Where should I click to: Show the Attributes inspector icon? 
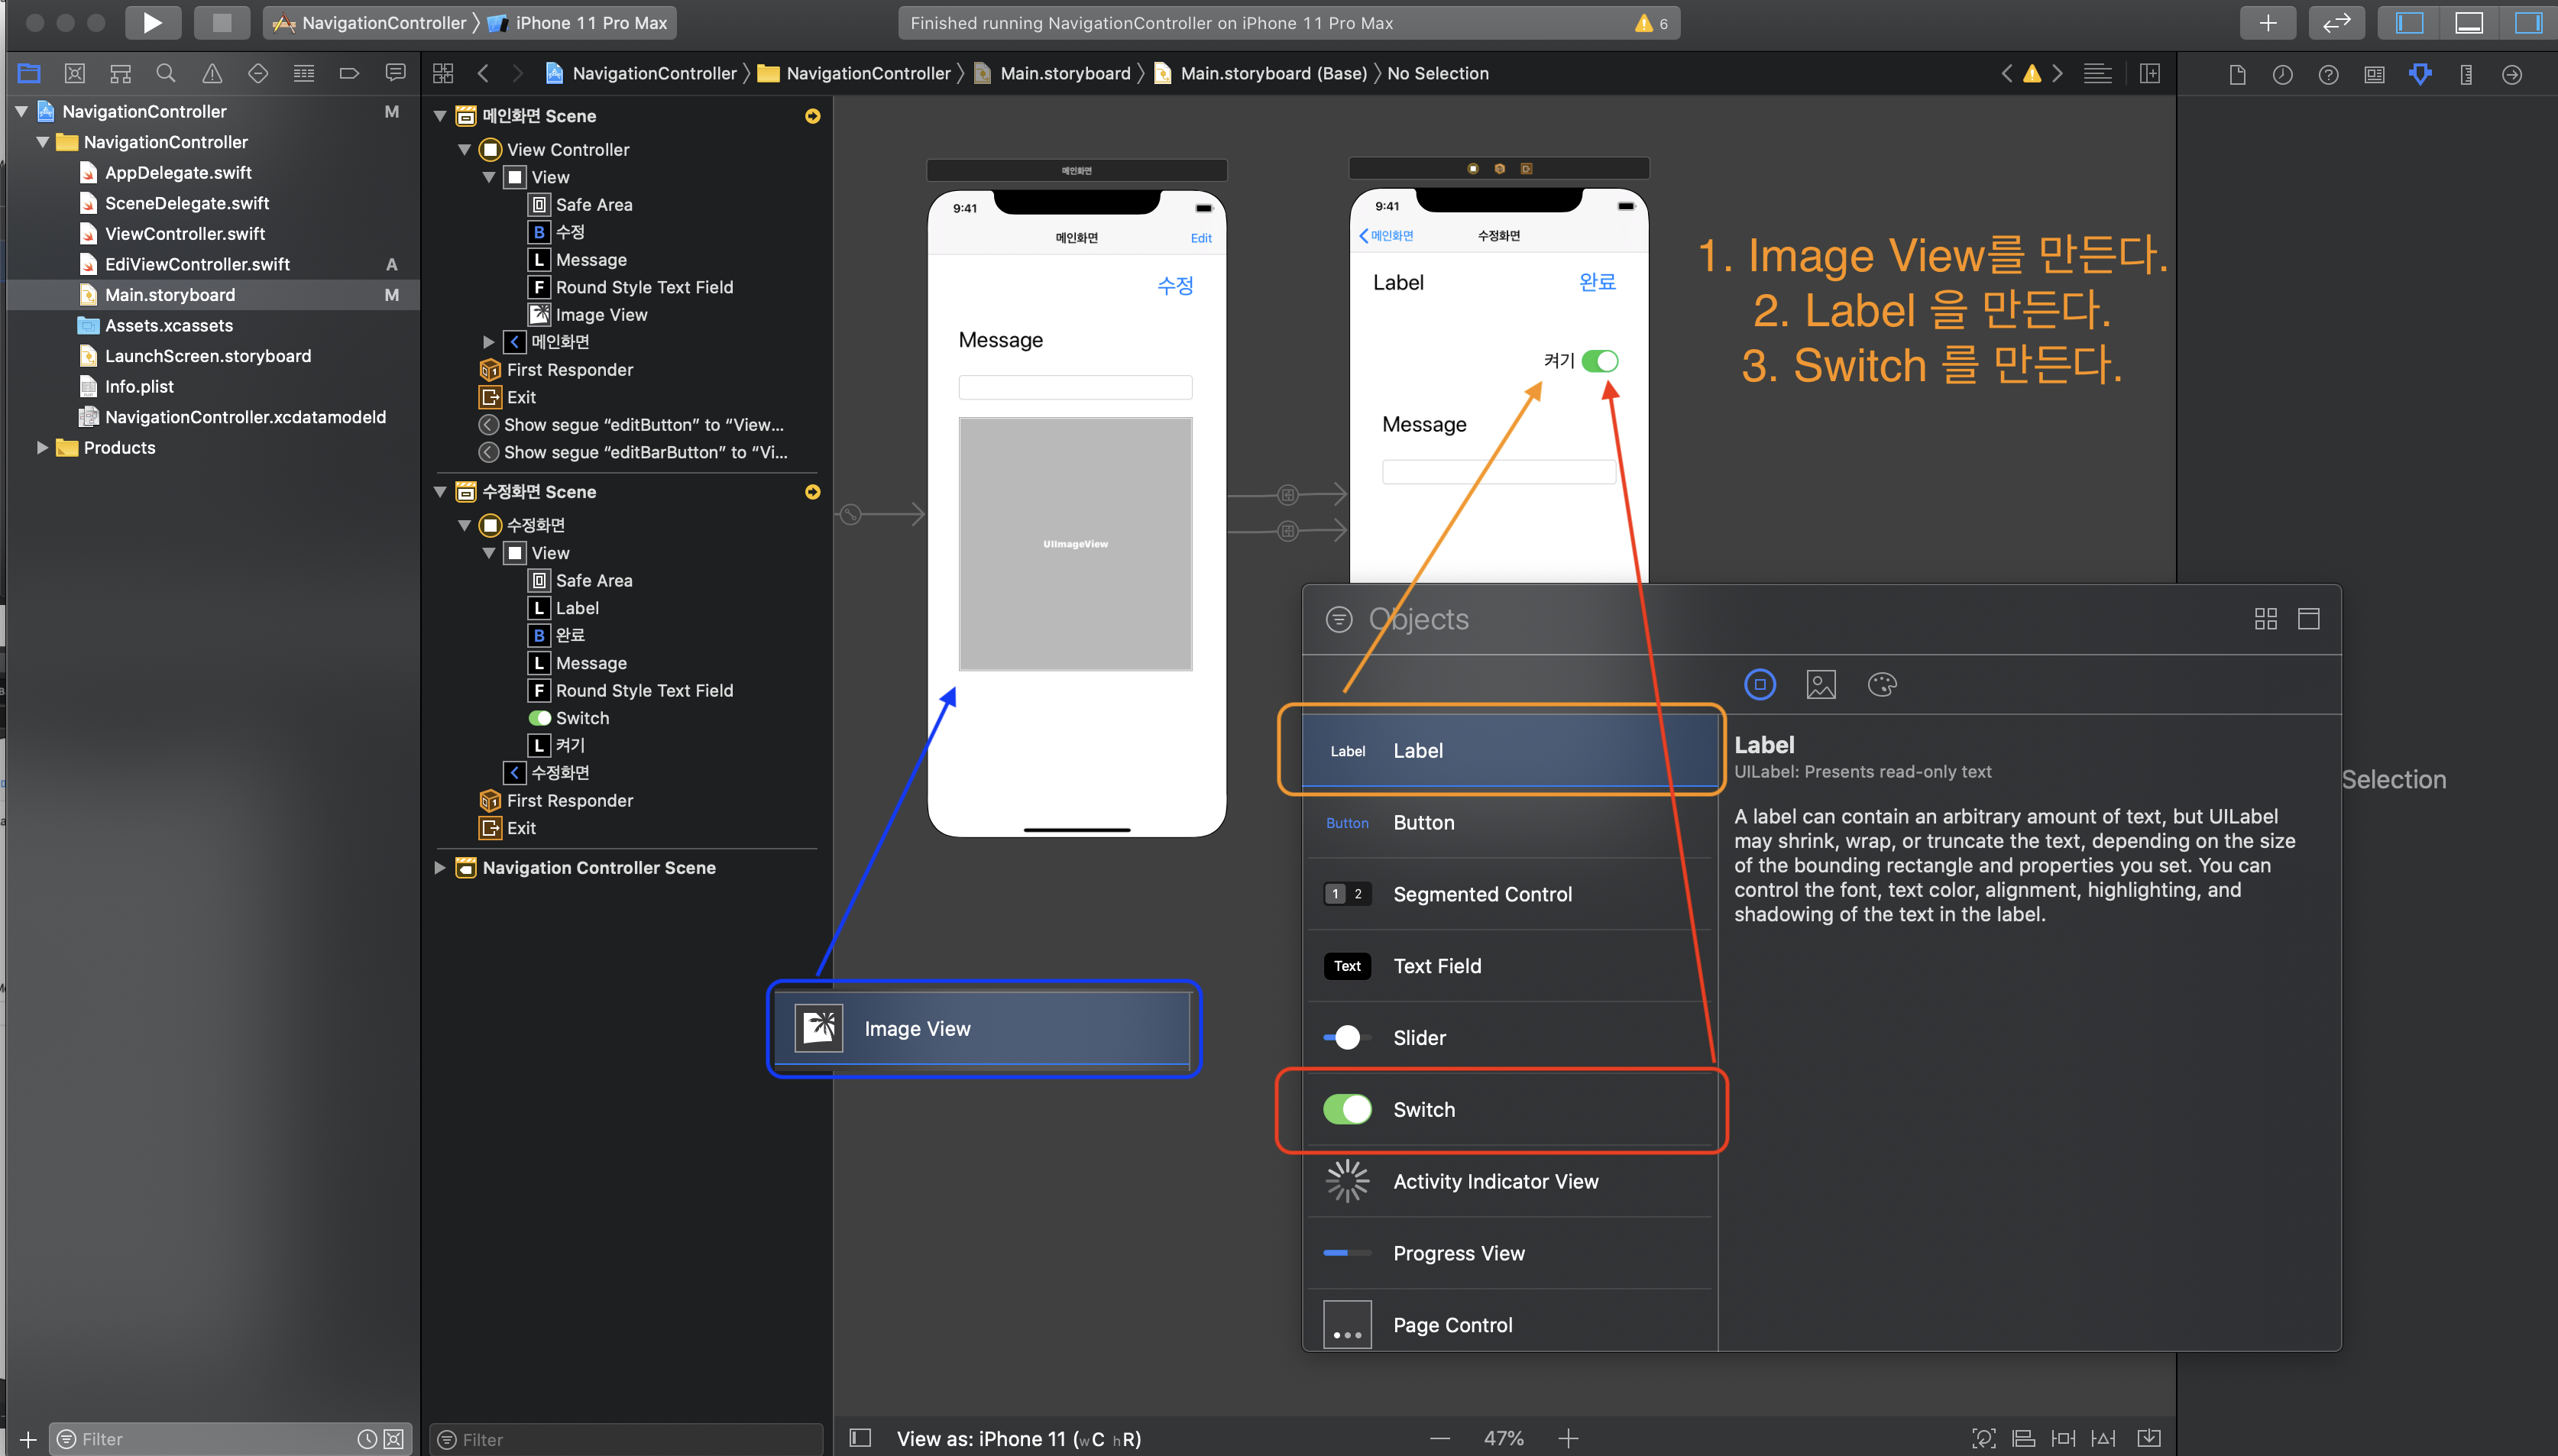(x=2420, y=74)
